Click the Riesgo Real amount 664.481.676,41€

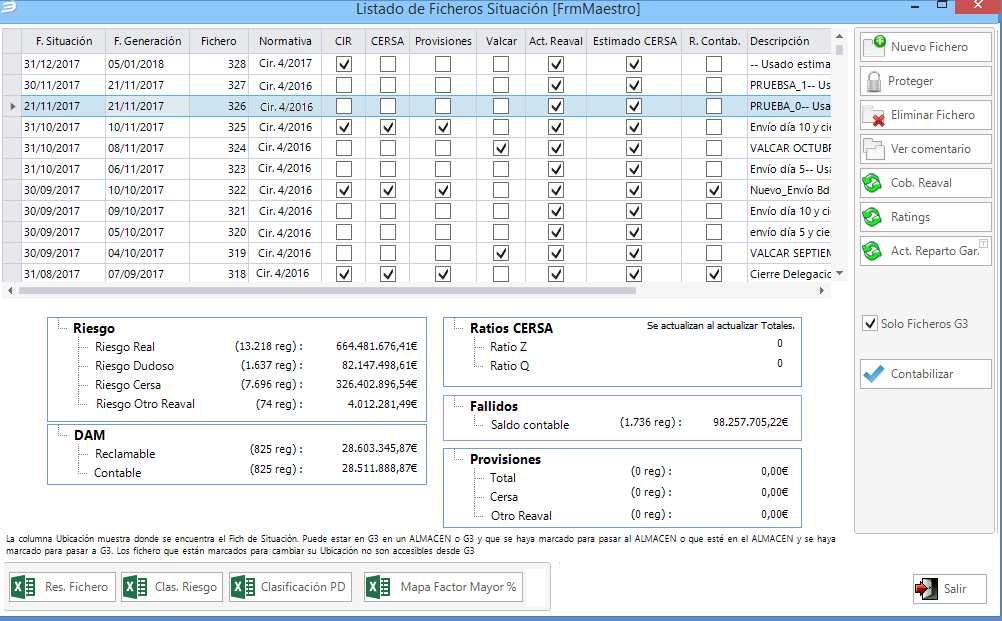376,346
